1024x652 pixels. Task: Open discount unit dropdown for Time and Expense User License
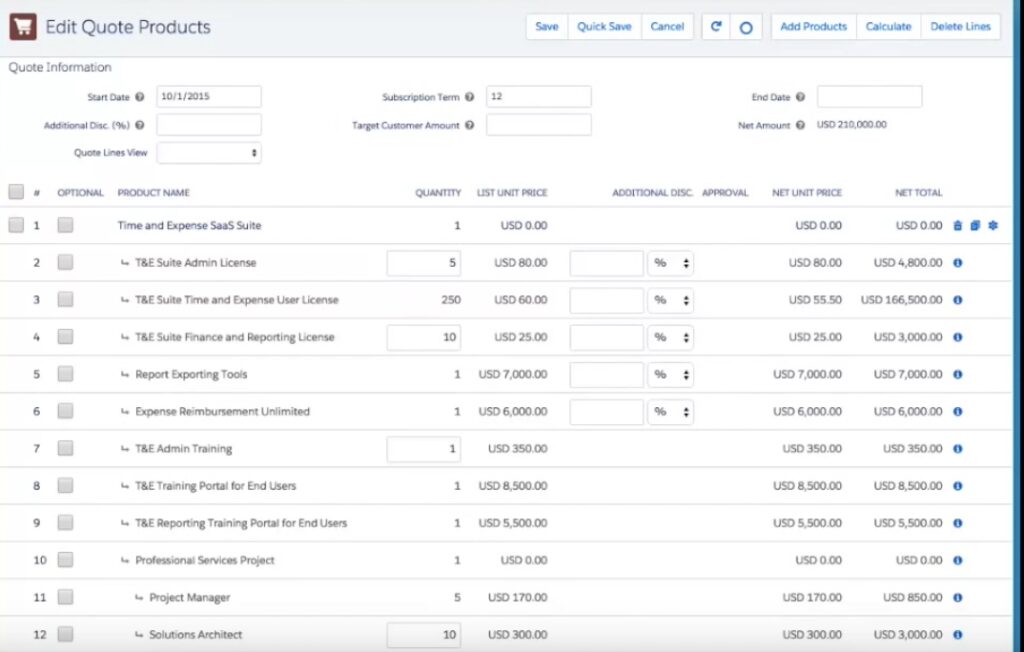tap(671, 301)
